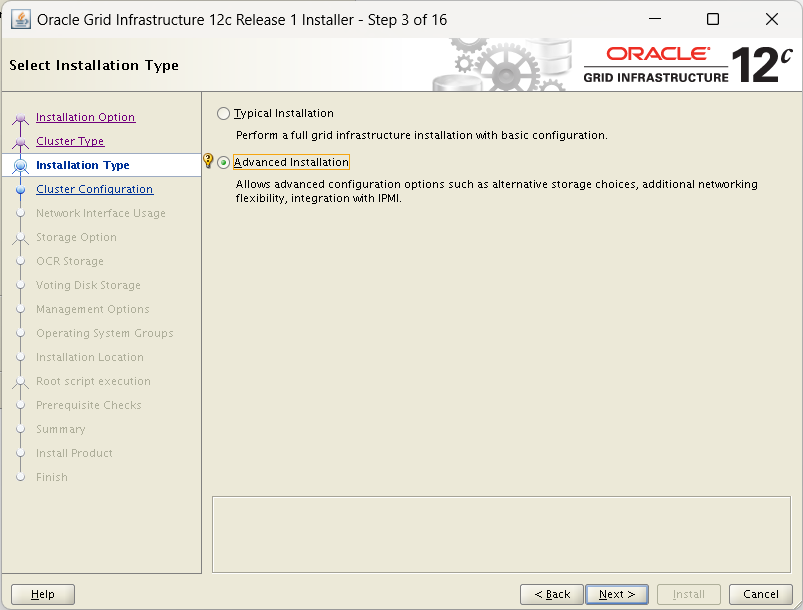Click the Summary step text
The height and width of the screenshot is (610, 803).
(60, 429)
